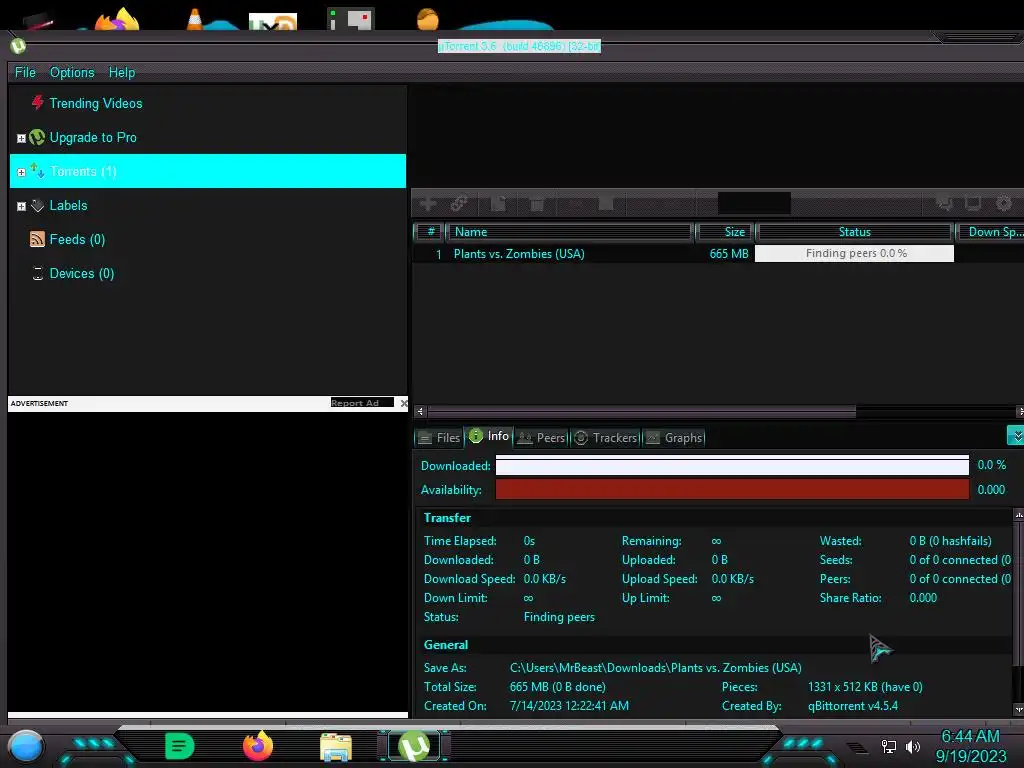Click the torrent list scrollbar's left arrow
The image size is (1024, 768).
(x=420, y=411)
